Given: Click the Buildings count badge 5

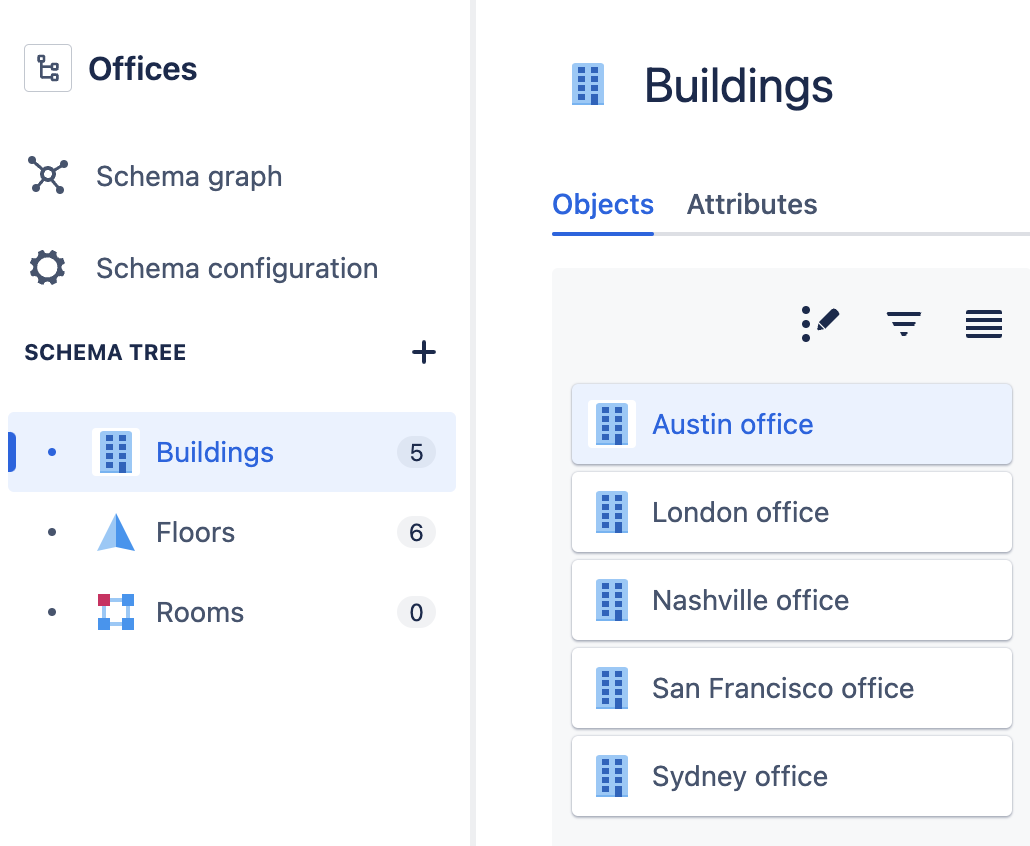Looking at the screenshot, I should (416, 453).
